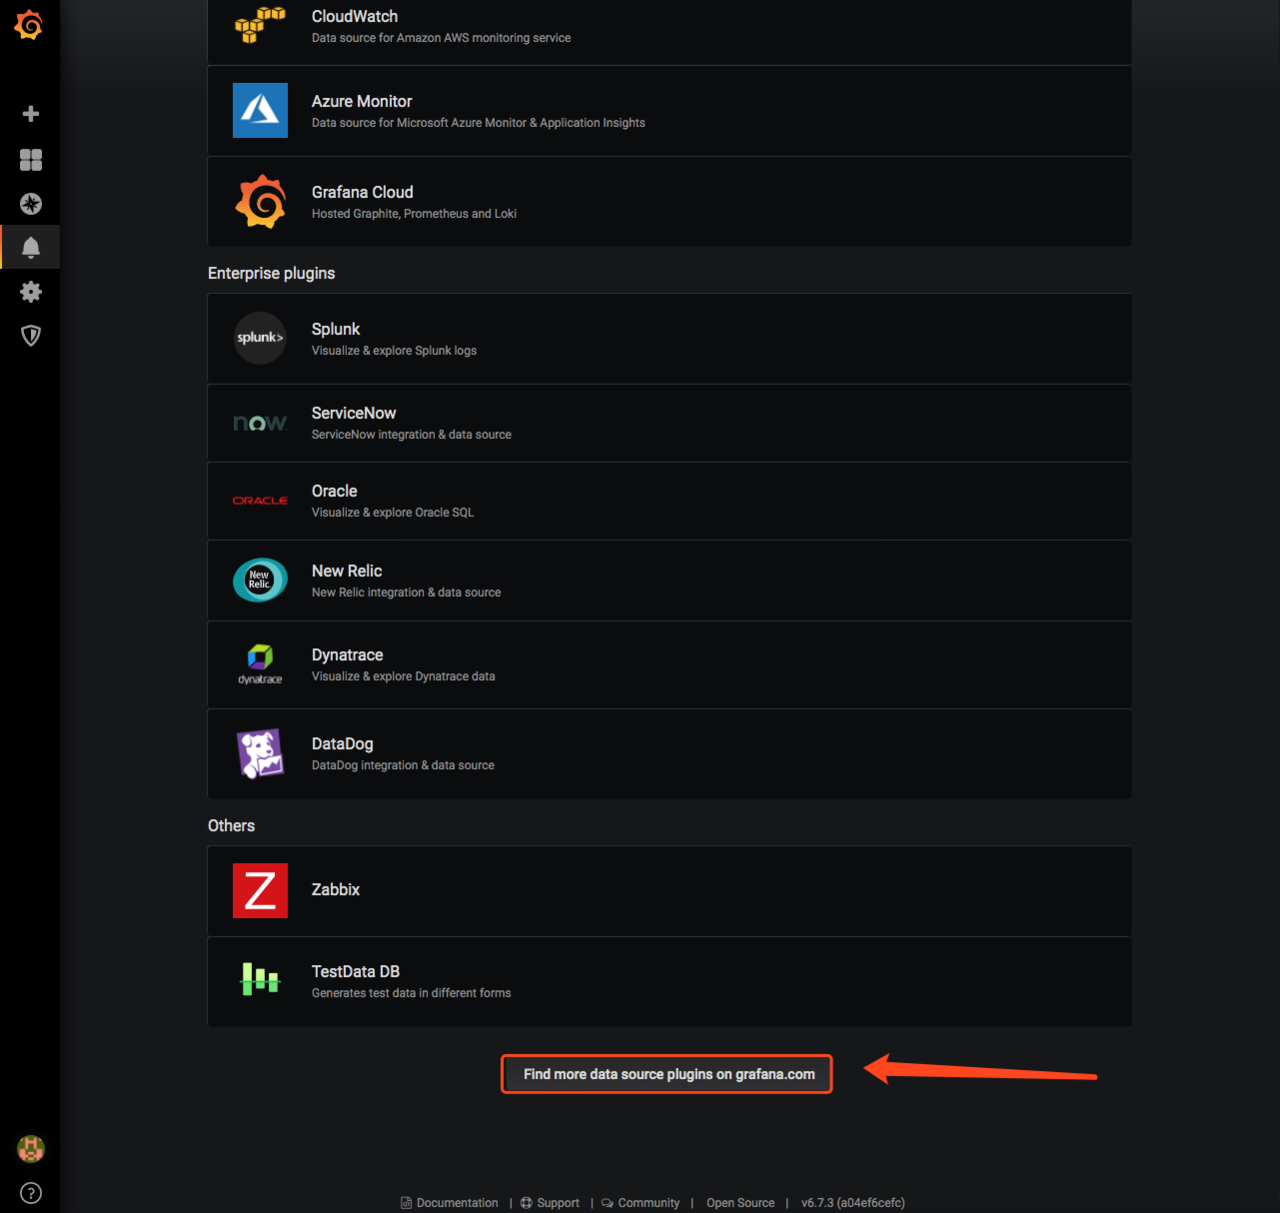
Task: Click 'Visualize & explore Oracle SQL' description
Action: pos(393,512)
